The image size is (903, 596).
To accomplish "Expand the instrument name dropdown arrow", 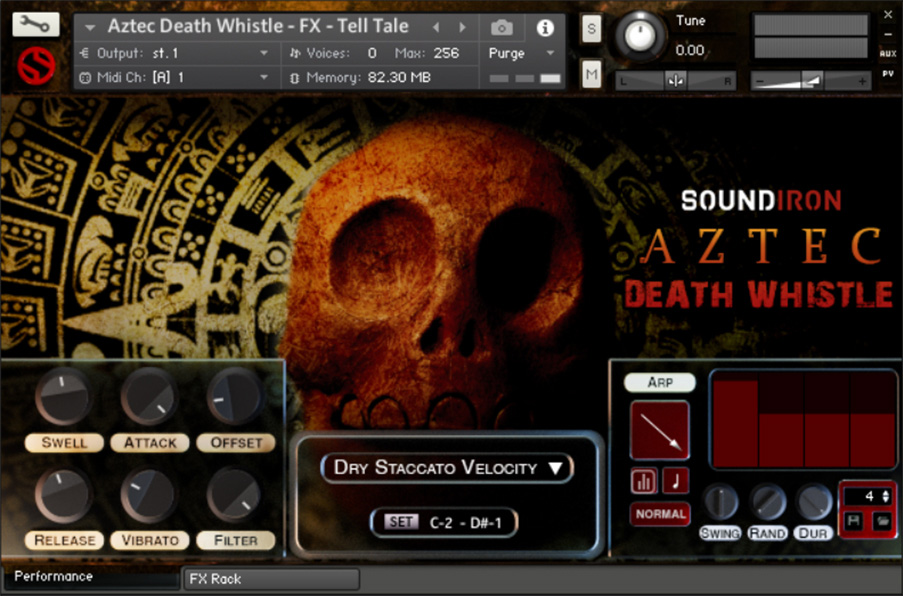I will (x=90, y=27).
